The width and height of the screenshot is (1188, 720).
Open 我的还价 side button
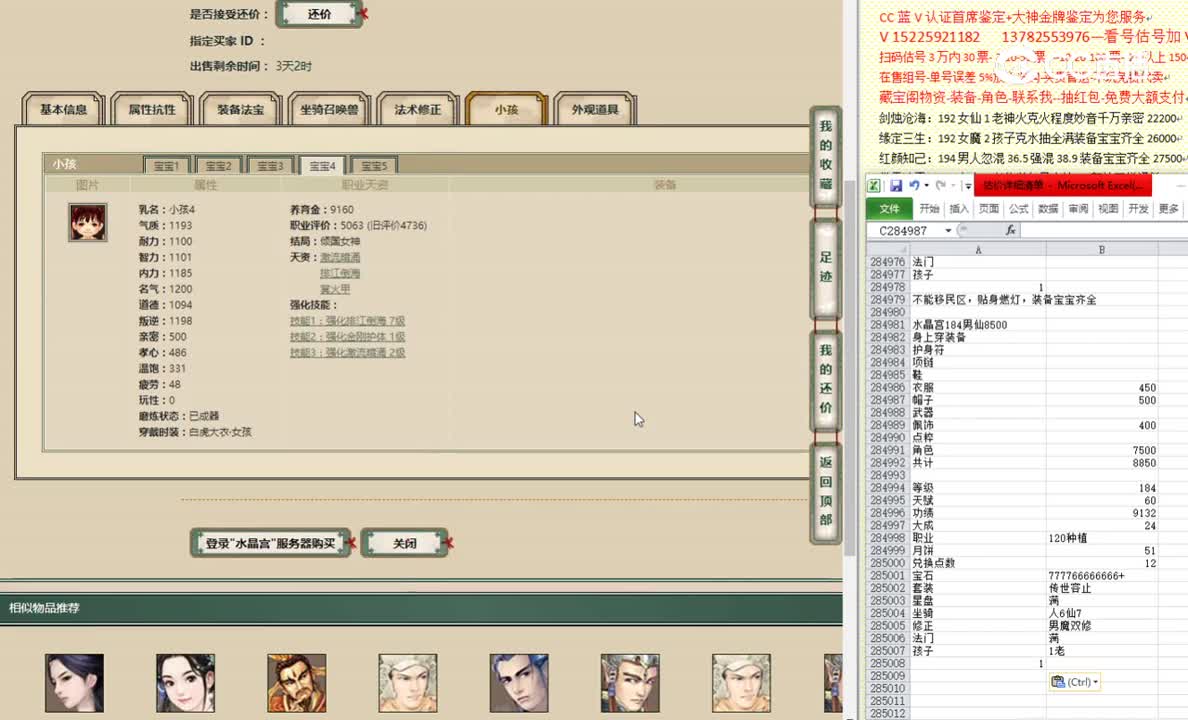(826, 379)
